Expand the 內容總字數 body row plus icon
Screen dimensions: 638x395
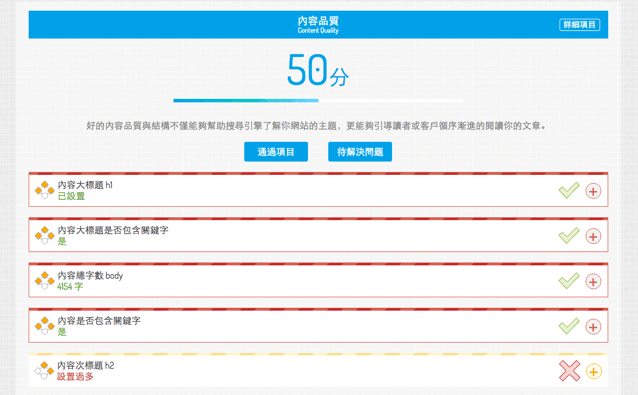[x=593, y=282]
